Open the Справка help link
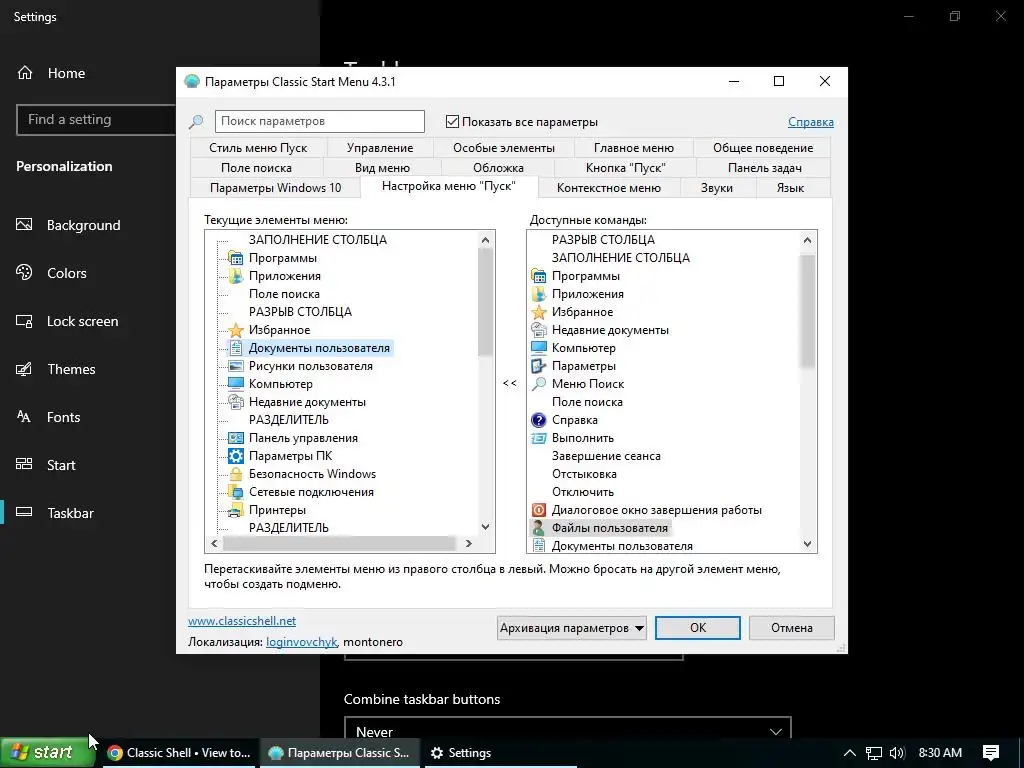 (x=810, y=121)
